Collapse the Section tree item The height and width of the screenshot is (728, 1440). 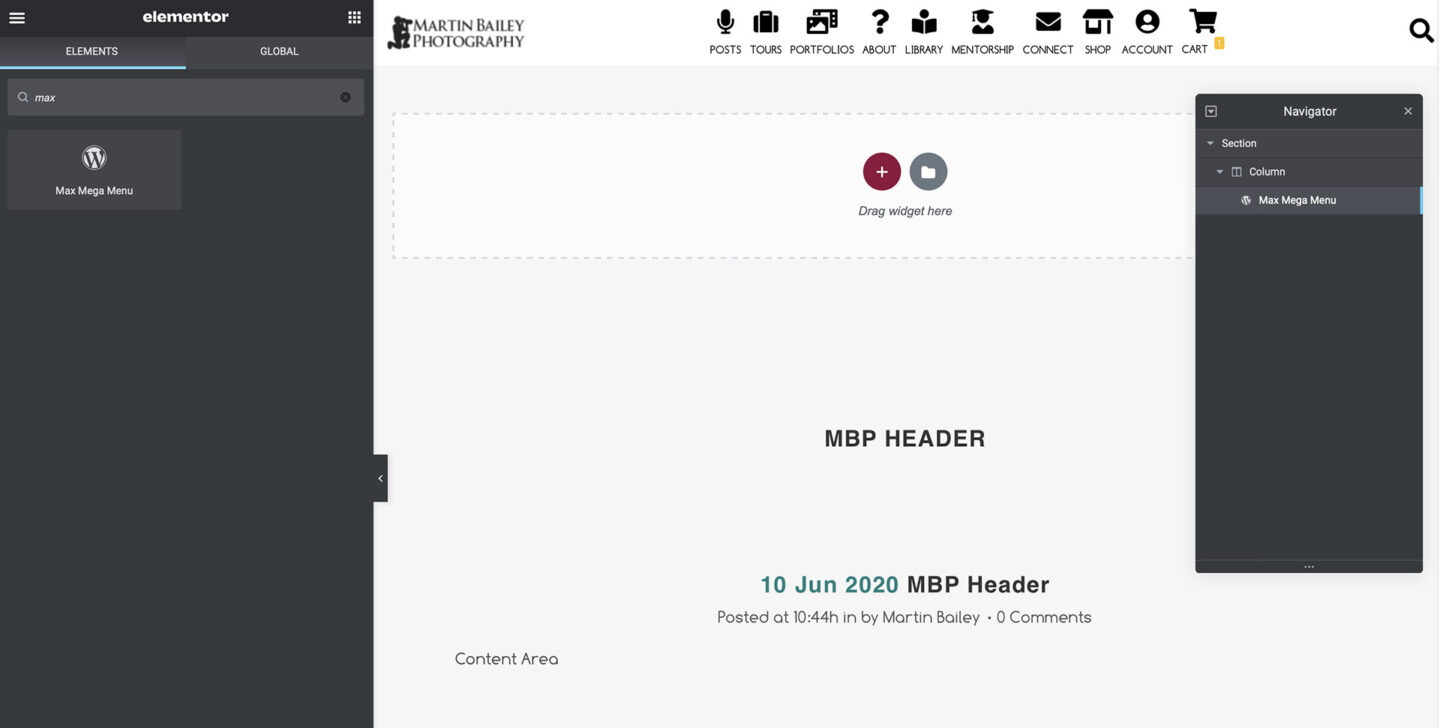(1210, 144)
